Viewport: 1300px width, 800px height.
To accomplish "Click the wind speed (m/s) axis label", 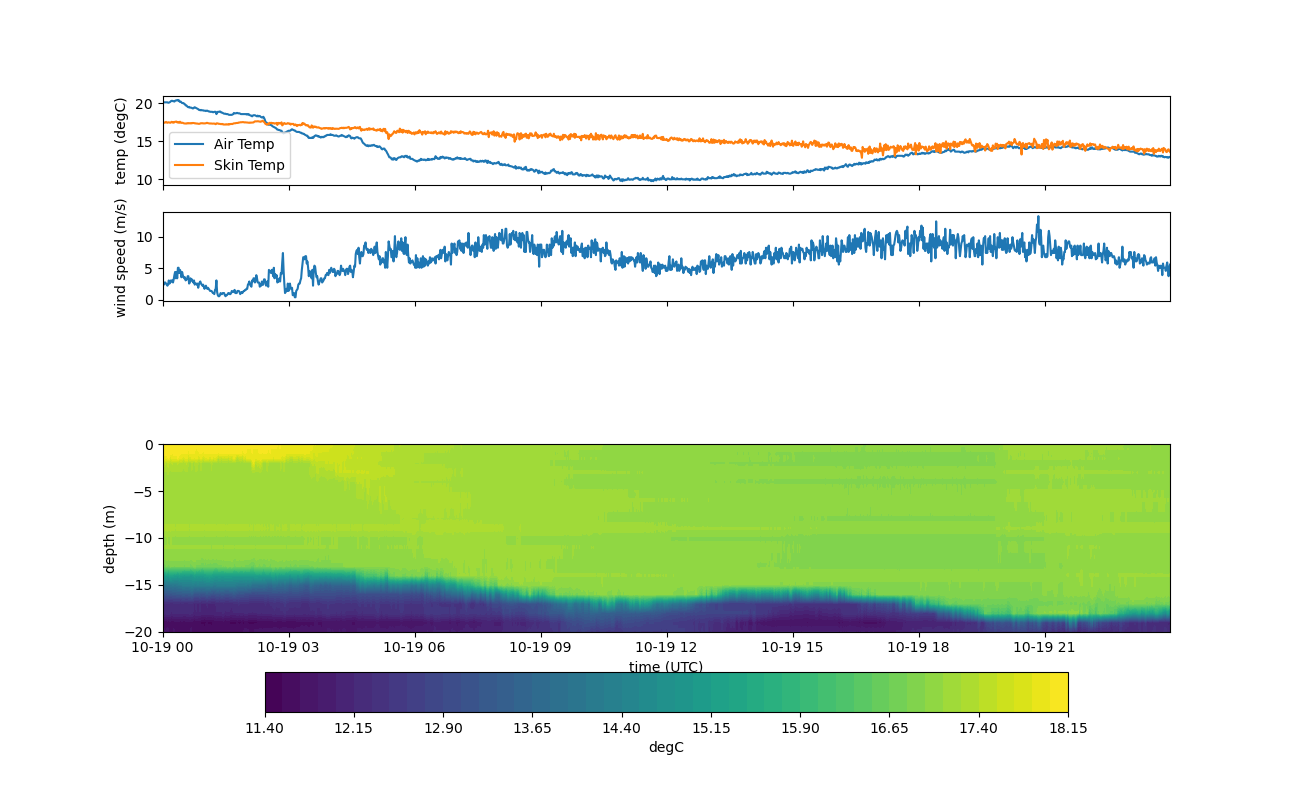I will coord(120,257).
